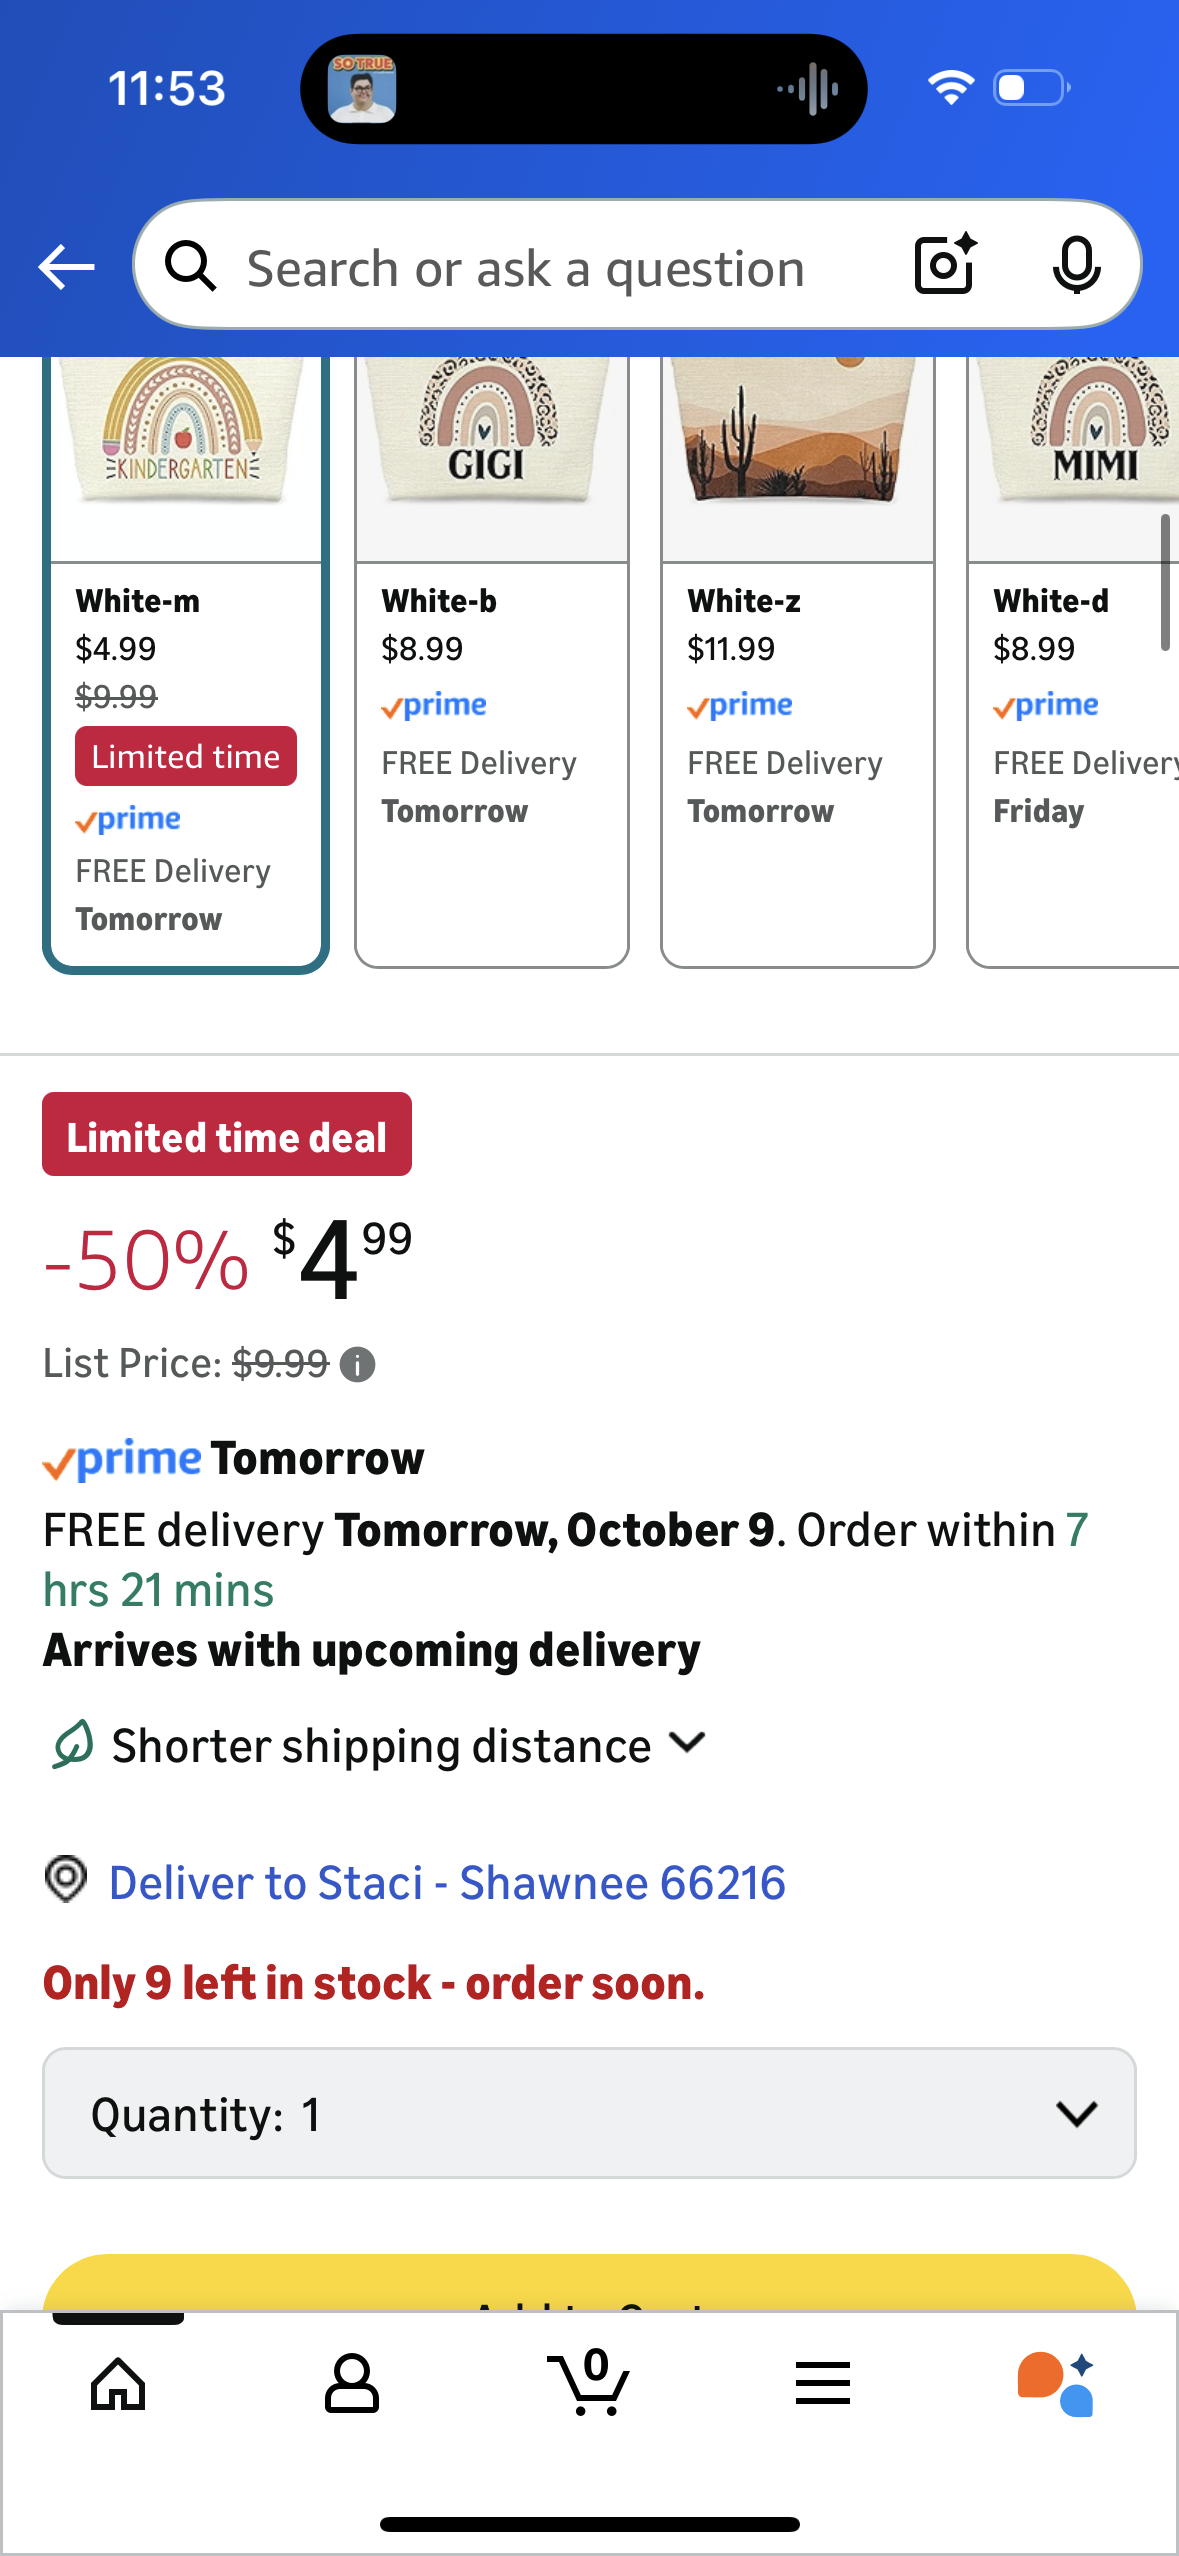Choose the White-d MIMI variant

[x=1074, y=660]
